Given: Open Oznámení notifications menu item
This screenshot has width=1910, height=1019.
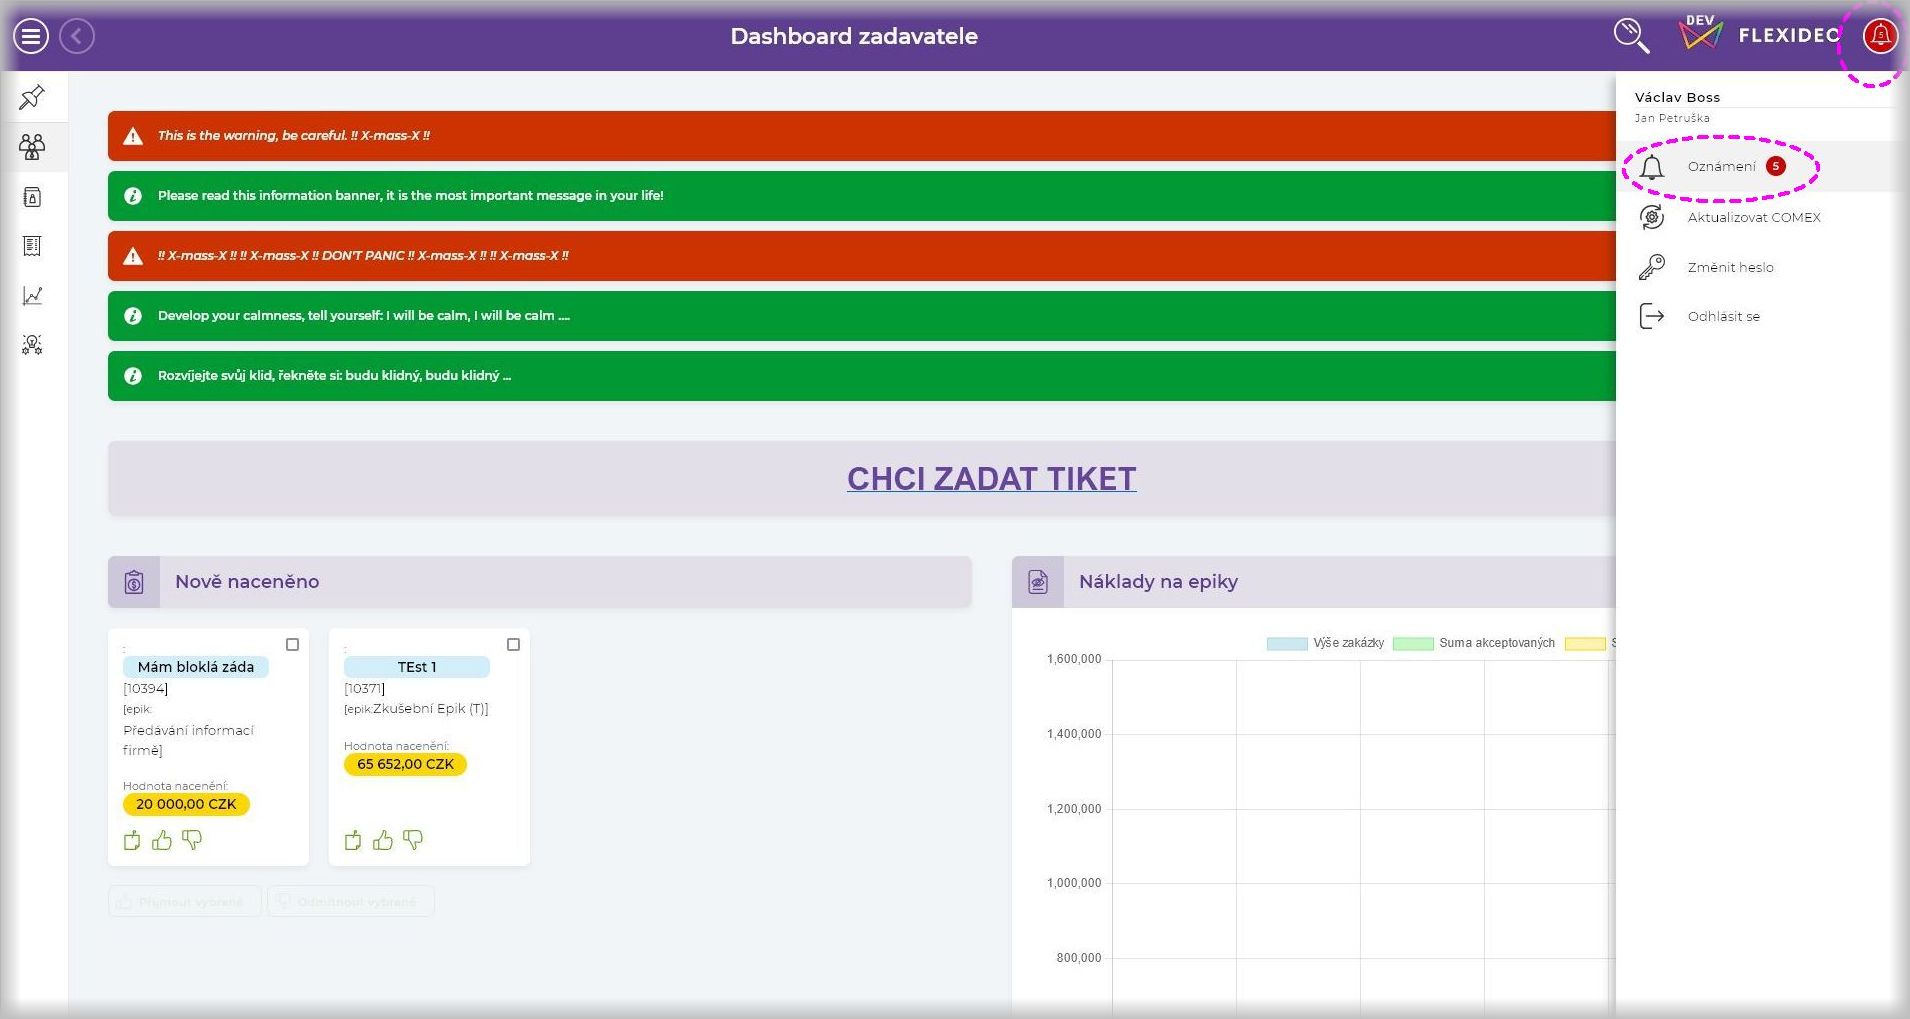Looking at the screenshot, I should pyautogui.click(x=1721, y=167).
